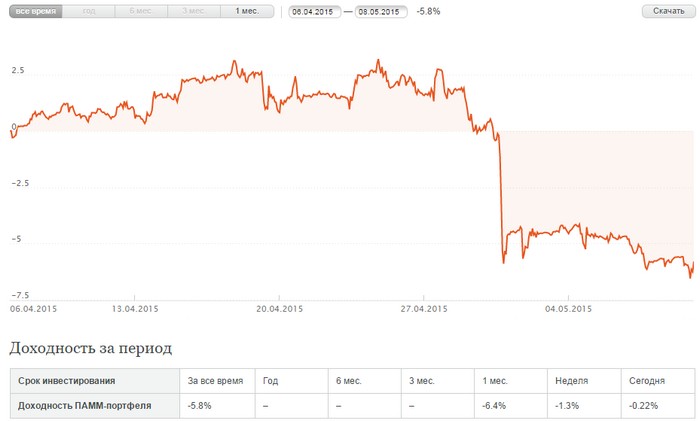Click the sharp drop on chart line

(501, 196)
